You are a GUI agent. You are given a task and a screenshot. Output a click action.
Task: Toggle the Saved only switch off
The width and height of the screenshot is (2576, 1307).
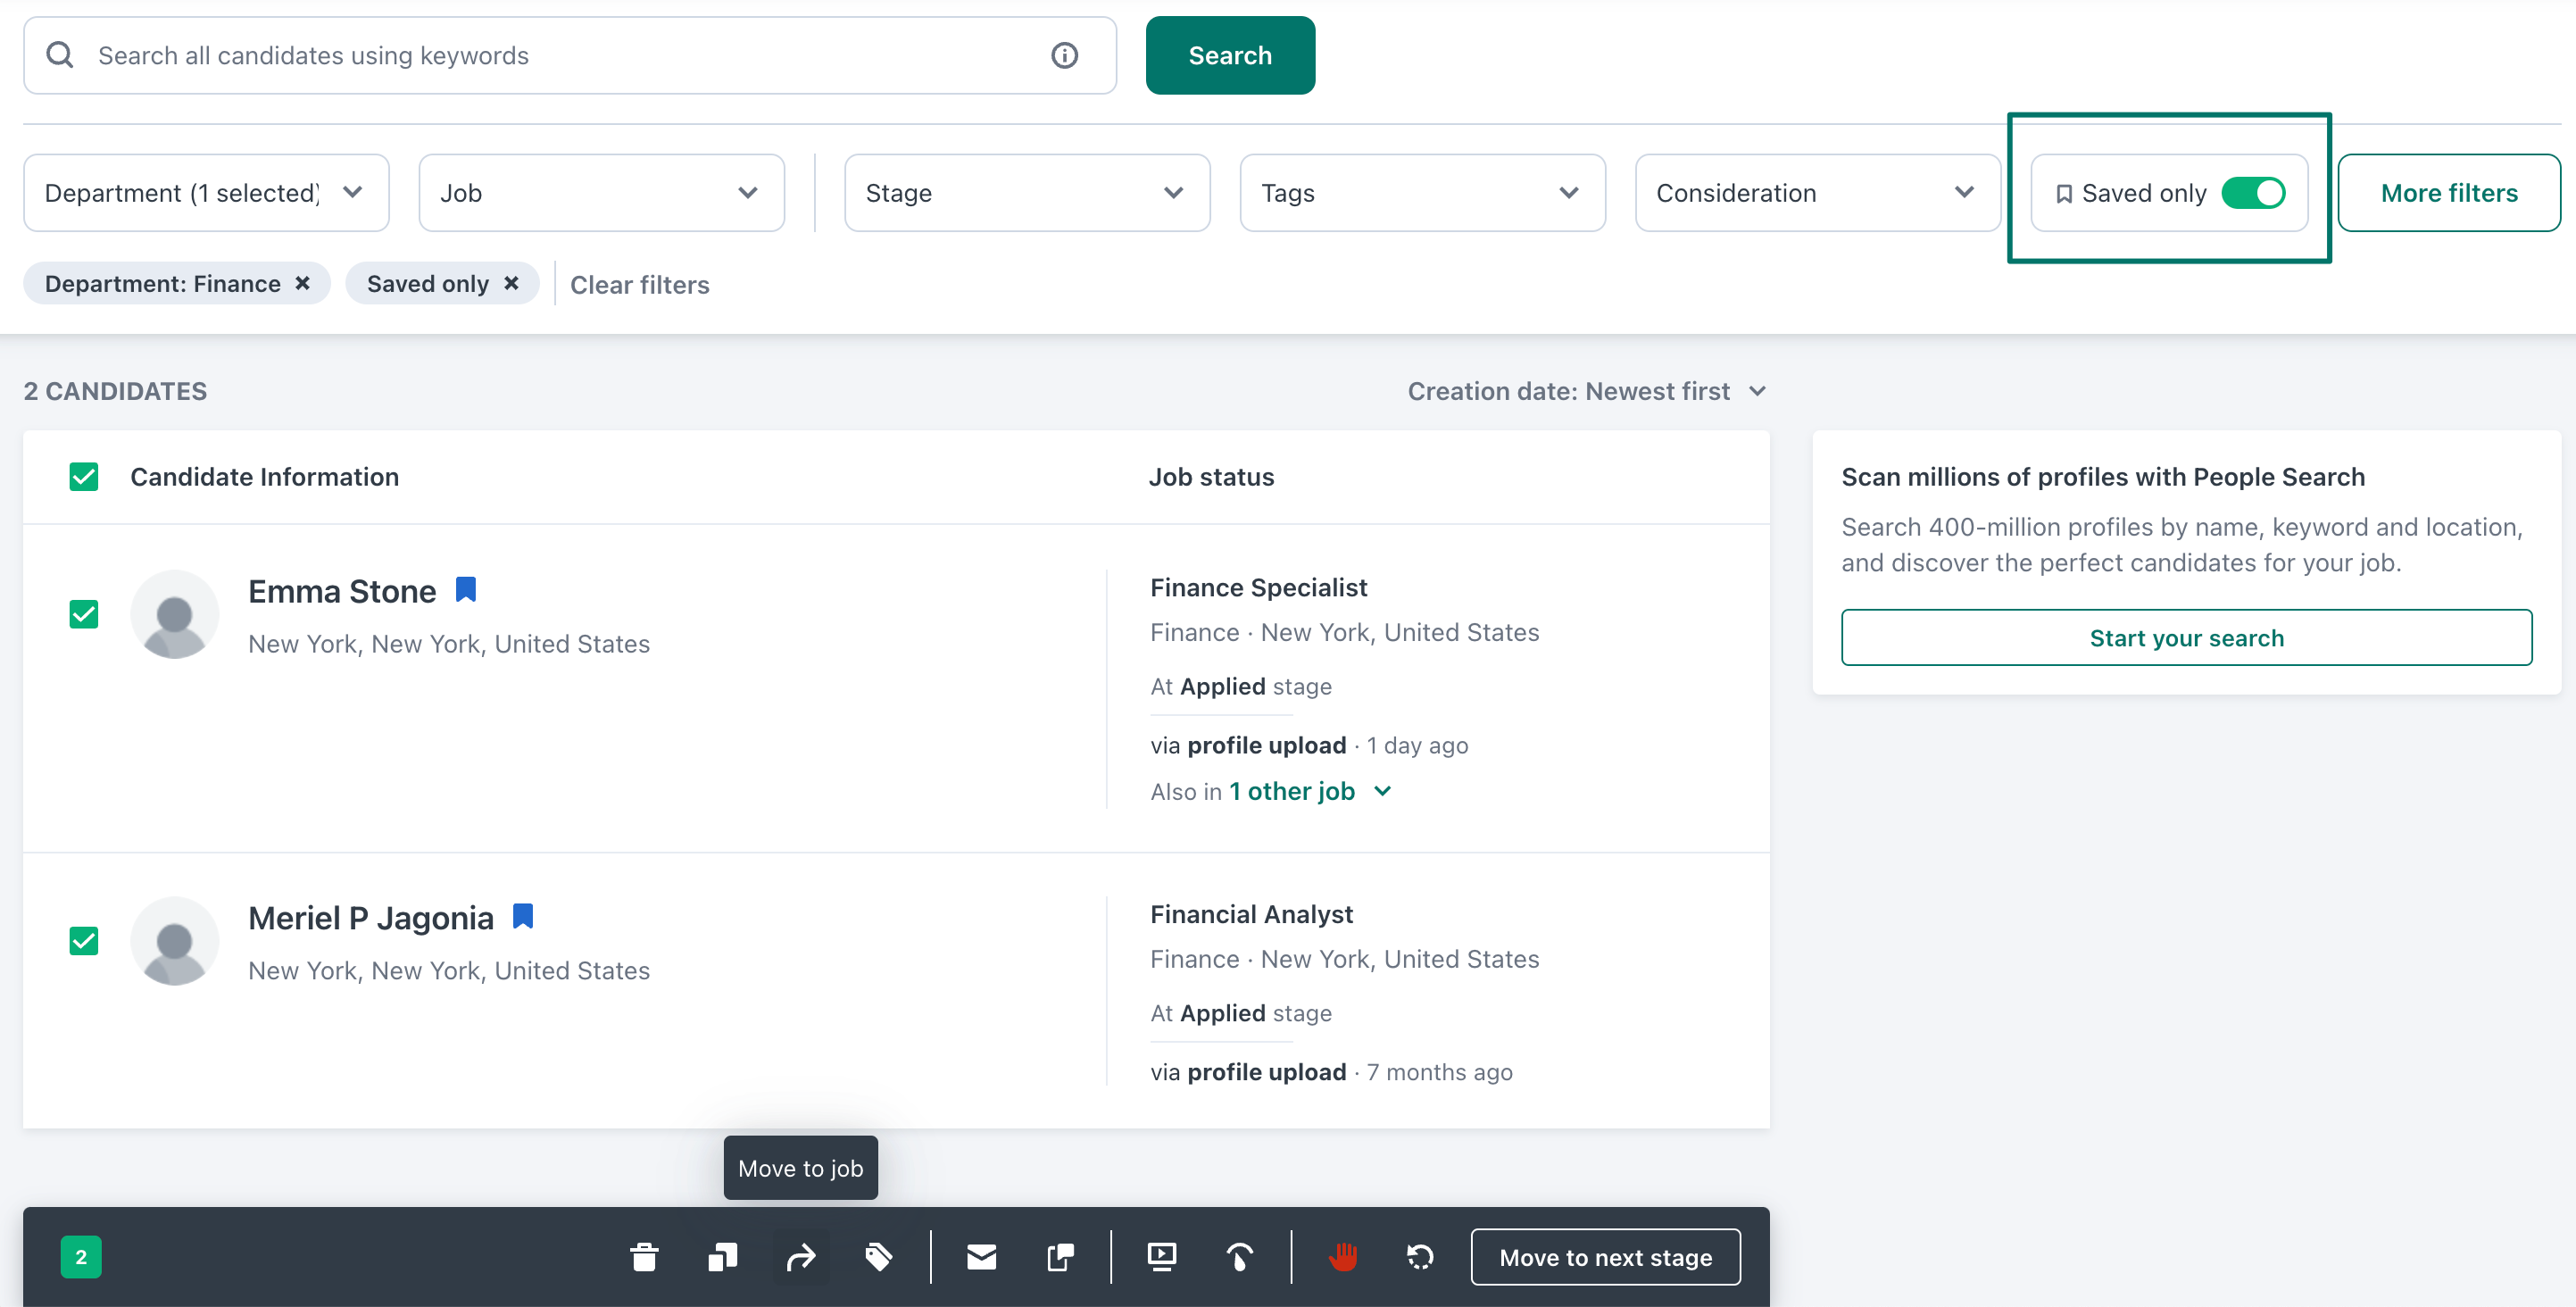point(2252,193)
